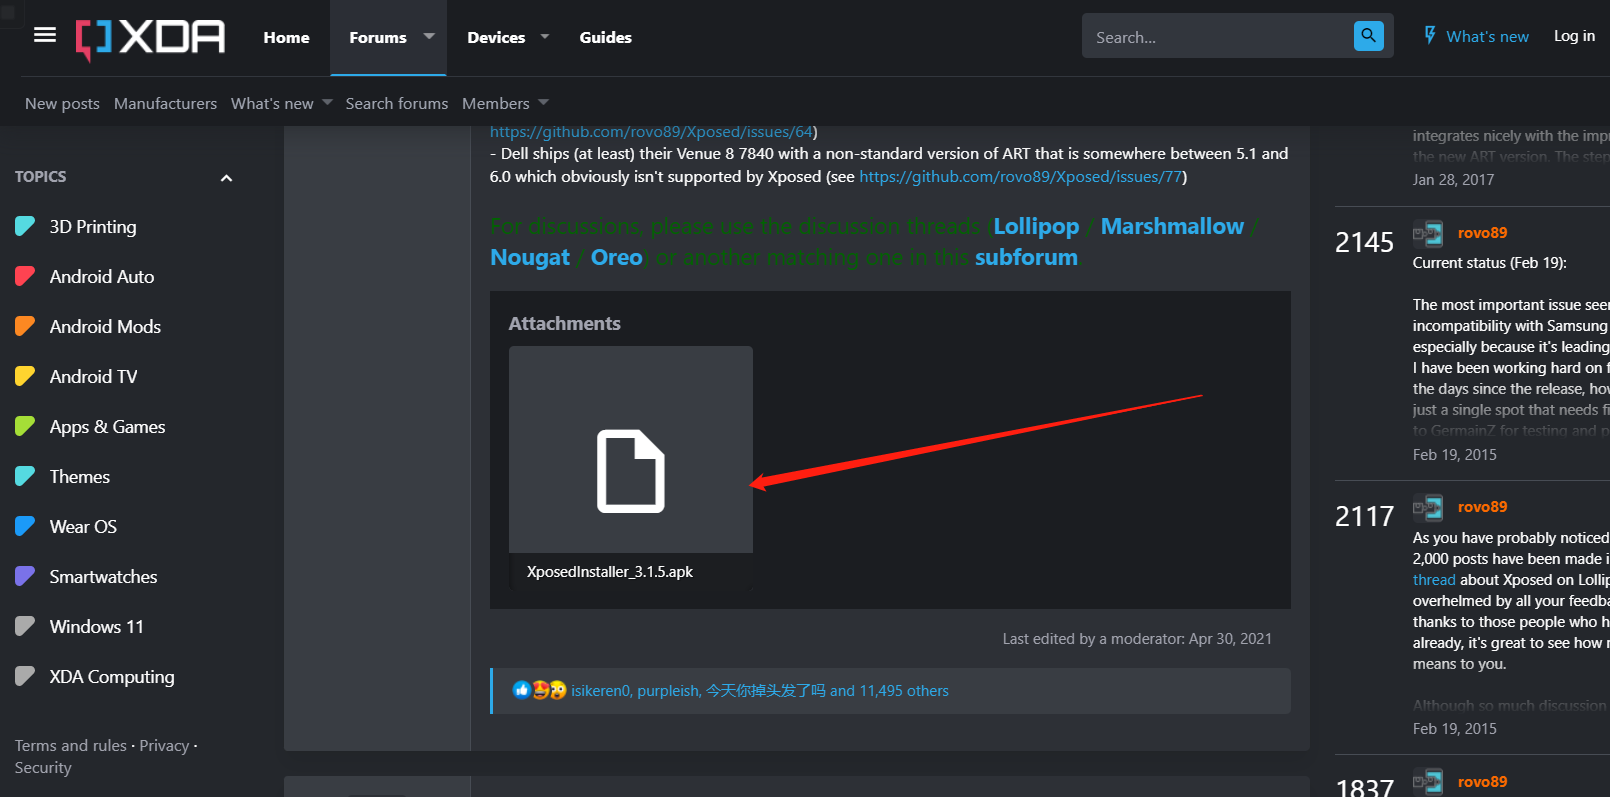Click rovo89 username in post 2145
Viewport: 1610px width, 797px height.
[1482, 232]
